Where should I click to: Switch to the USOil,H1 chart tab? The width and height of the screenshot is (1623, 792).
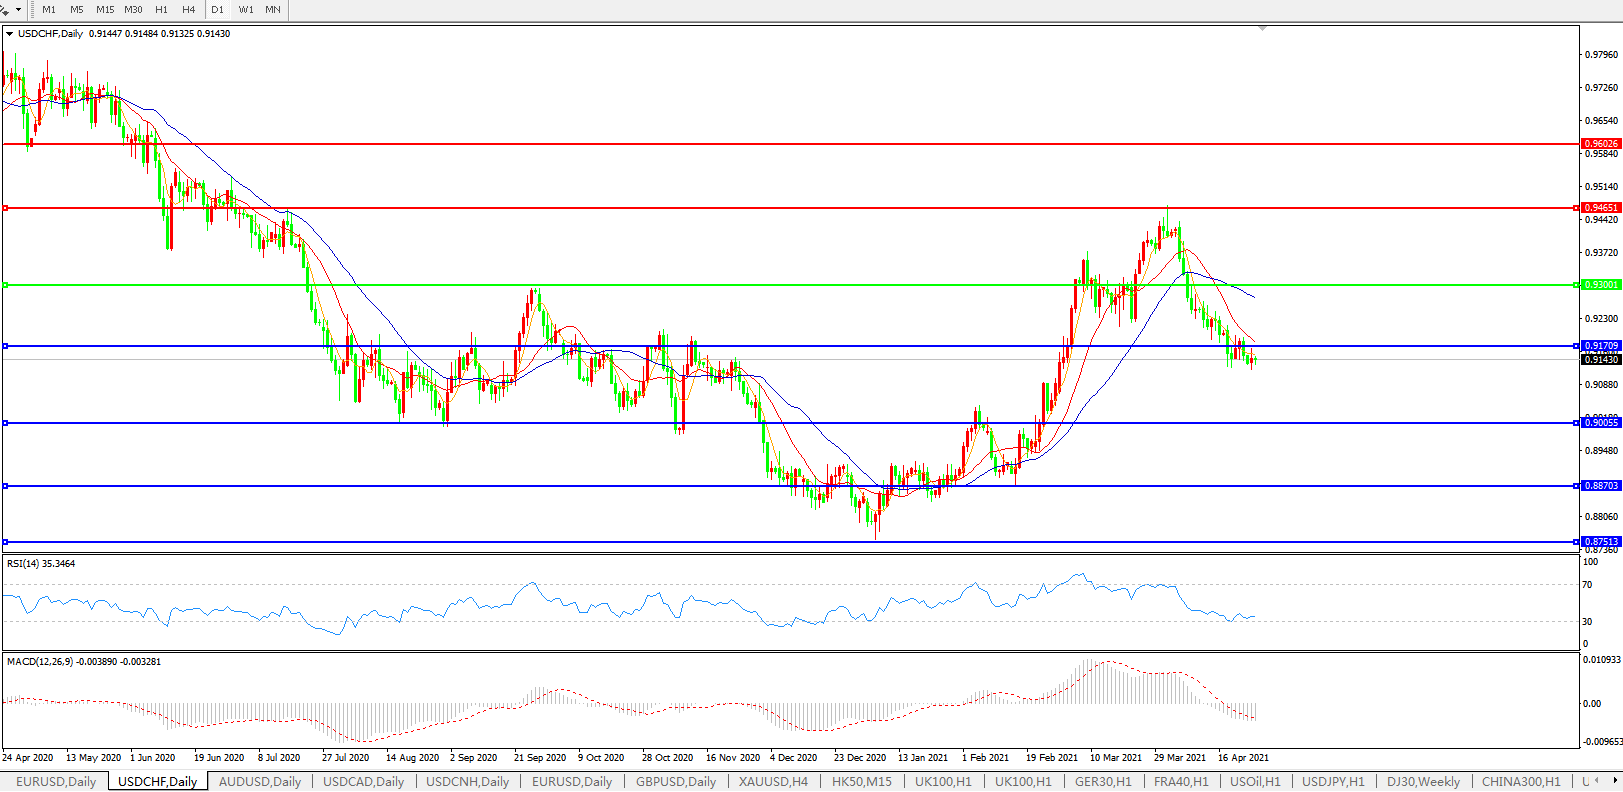pyautogui.click(x=1255, y=781)
